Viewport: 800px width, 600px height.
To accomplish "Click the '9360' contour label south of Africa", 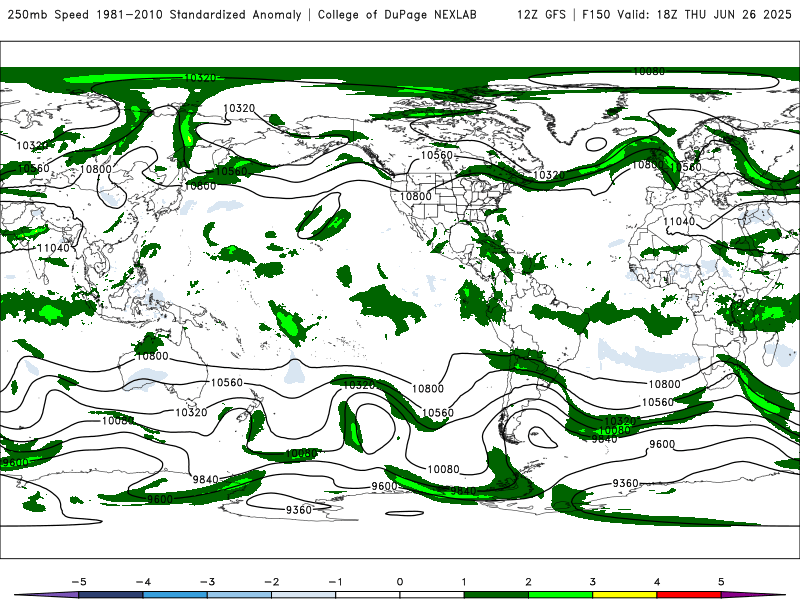I will (626, 483).
